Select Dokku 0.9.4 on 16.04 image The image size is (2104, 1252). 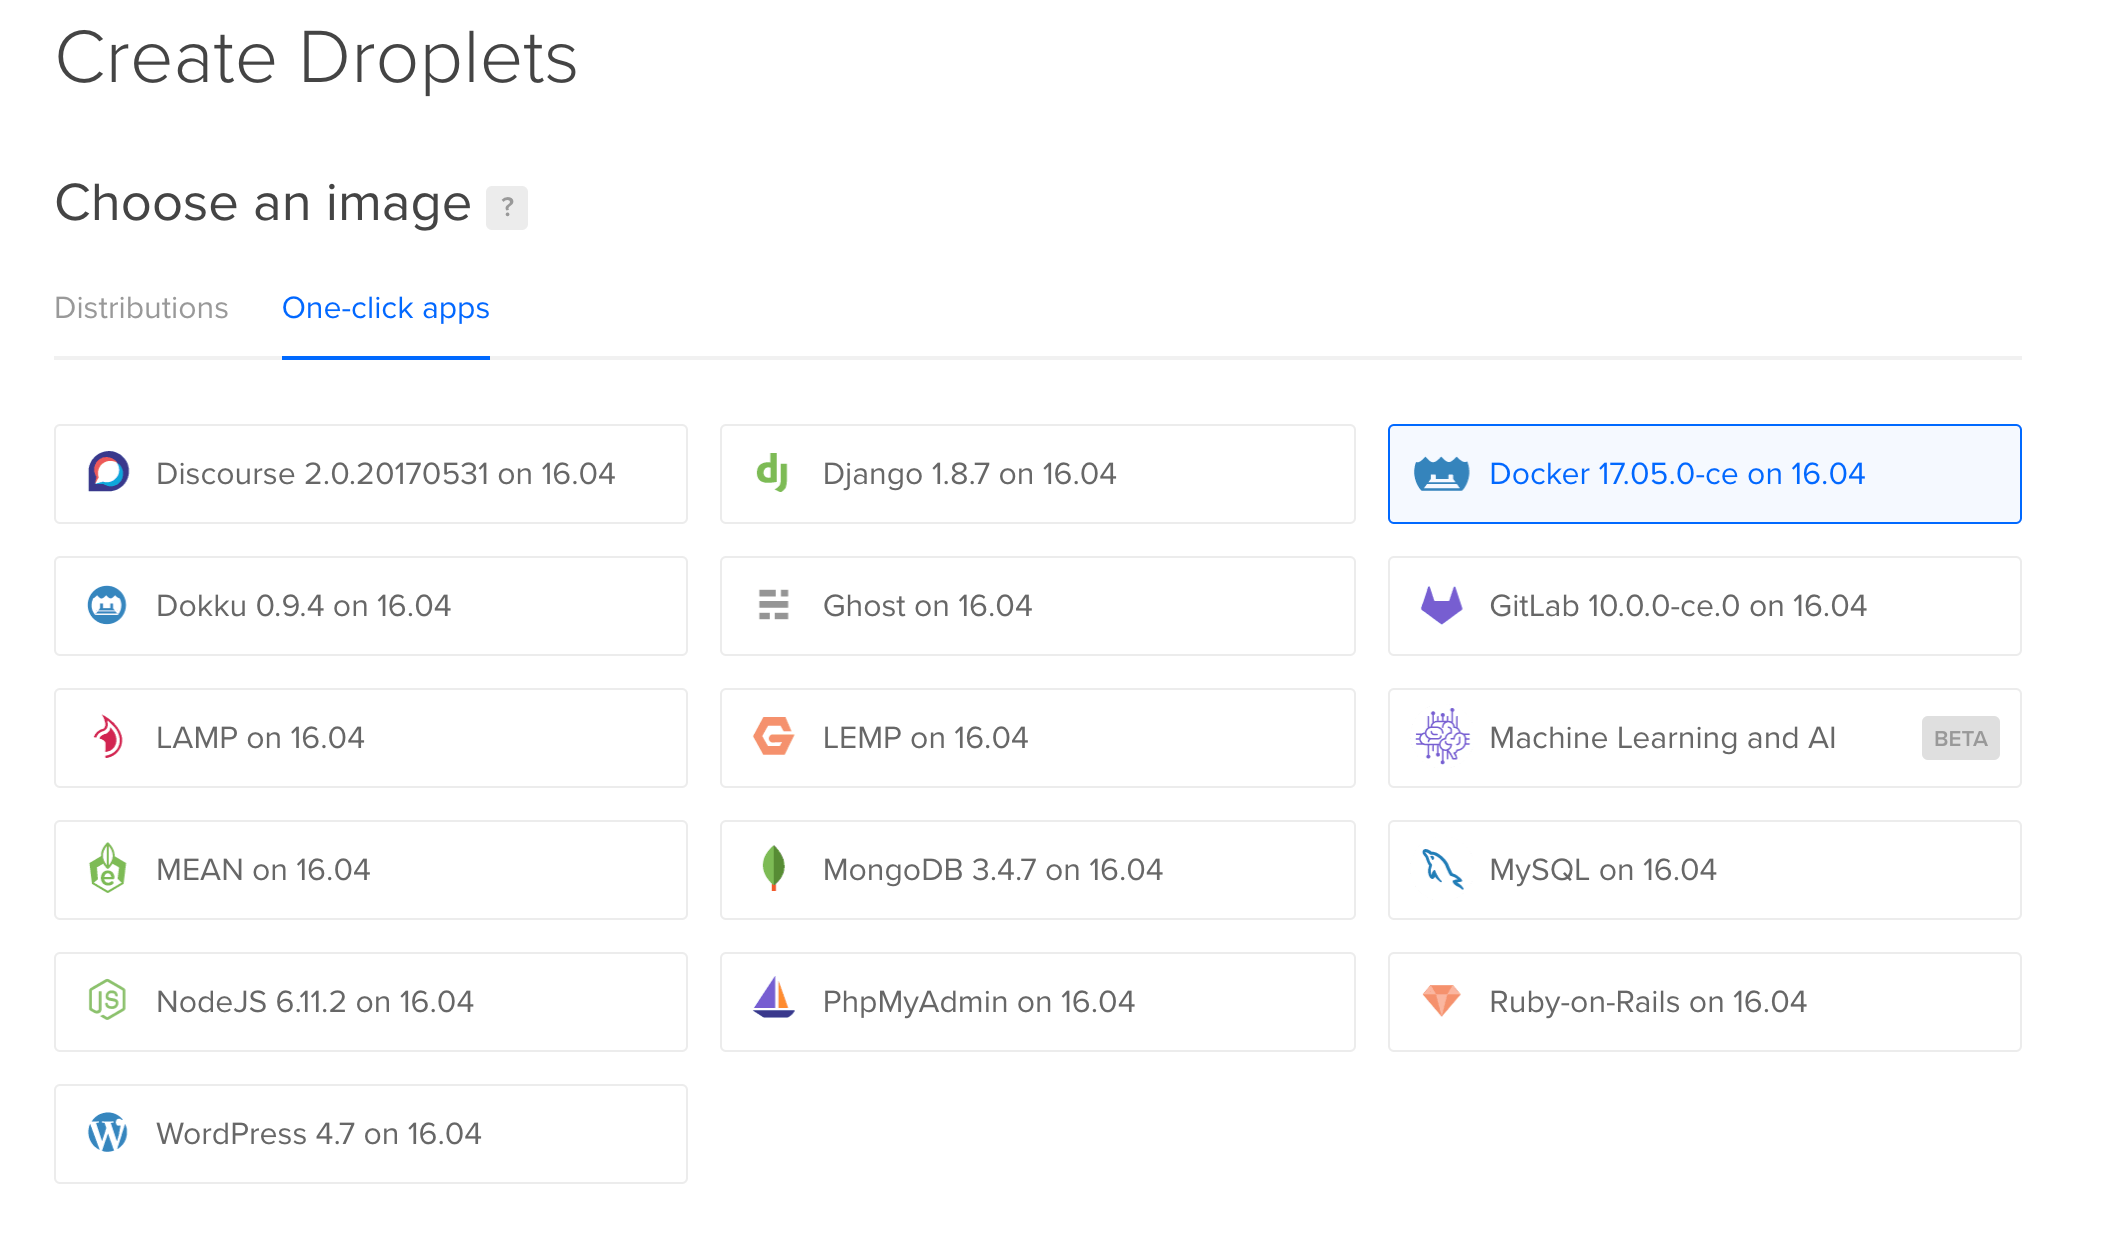(371, 606)
